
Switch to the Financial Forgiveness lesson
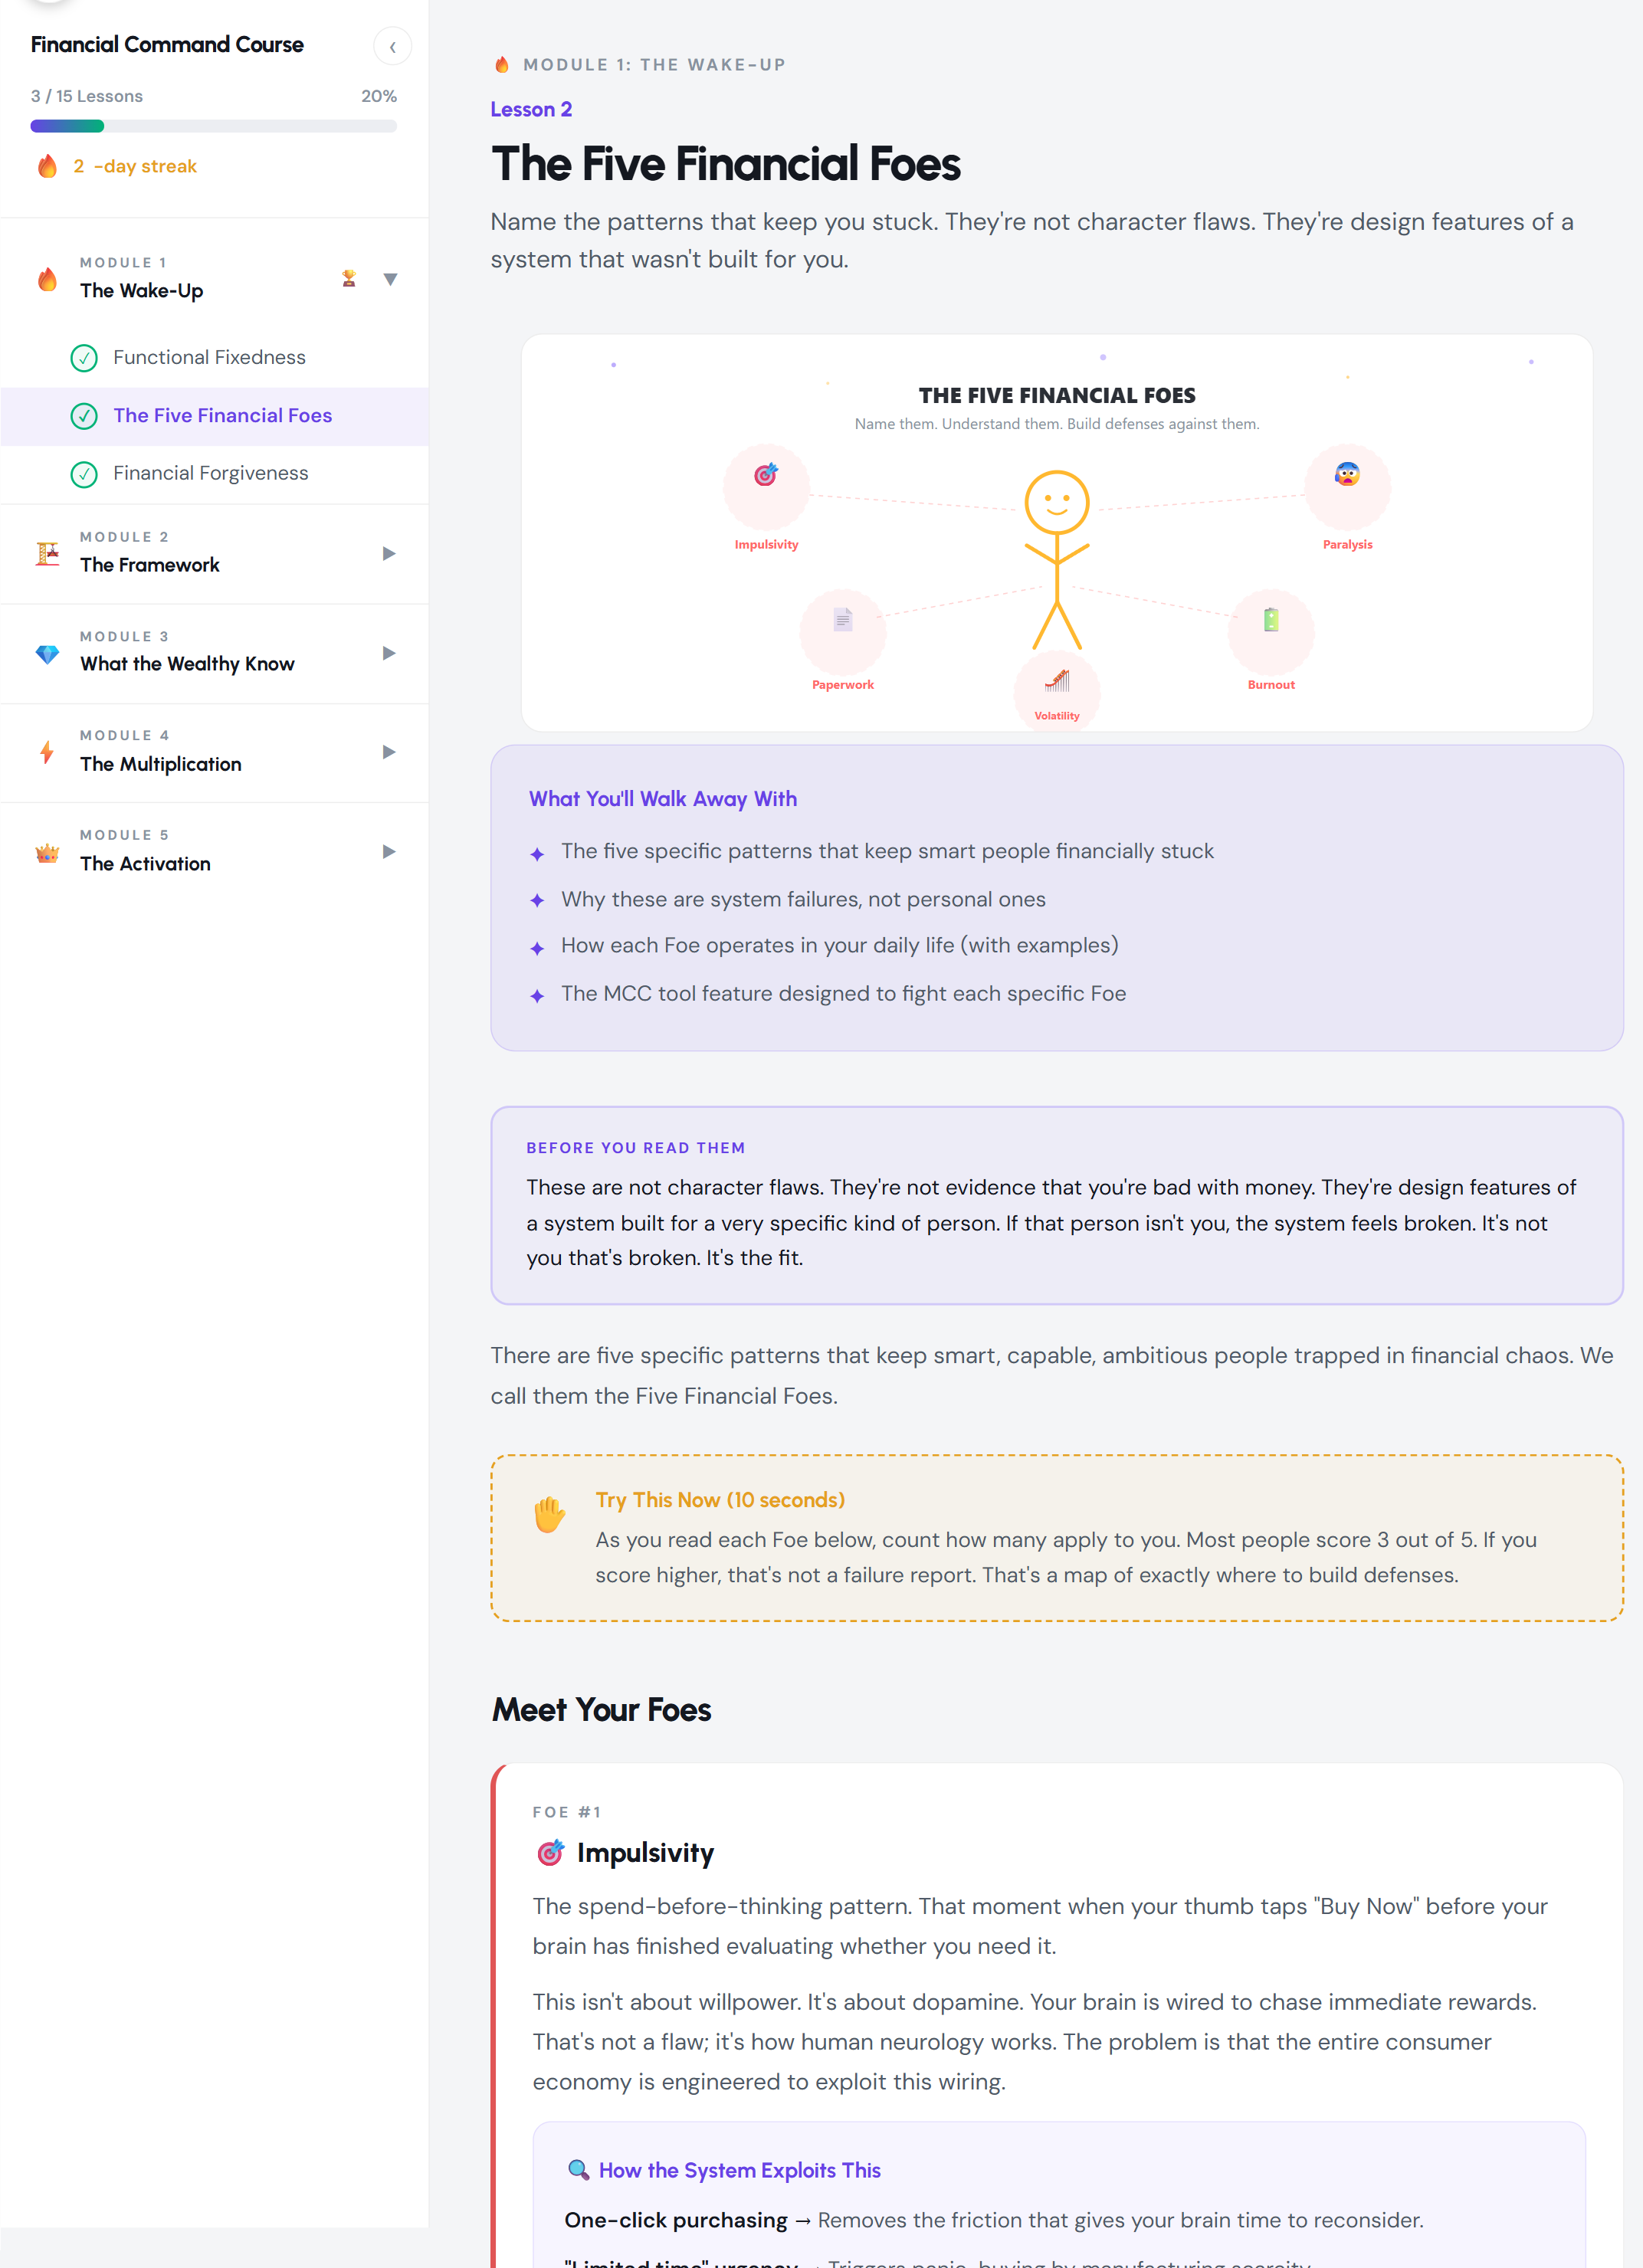click(211, 473)
